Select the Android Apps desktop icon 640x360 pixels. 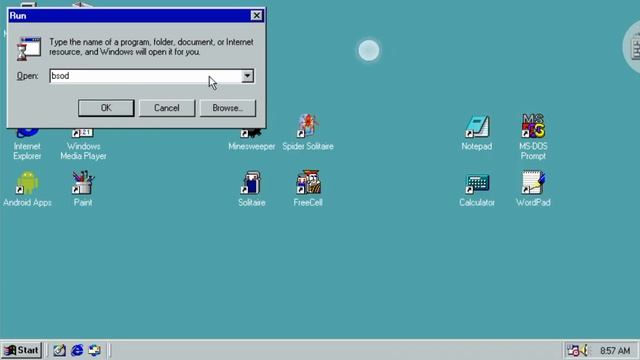(27, 189)
